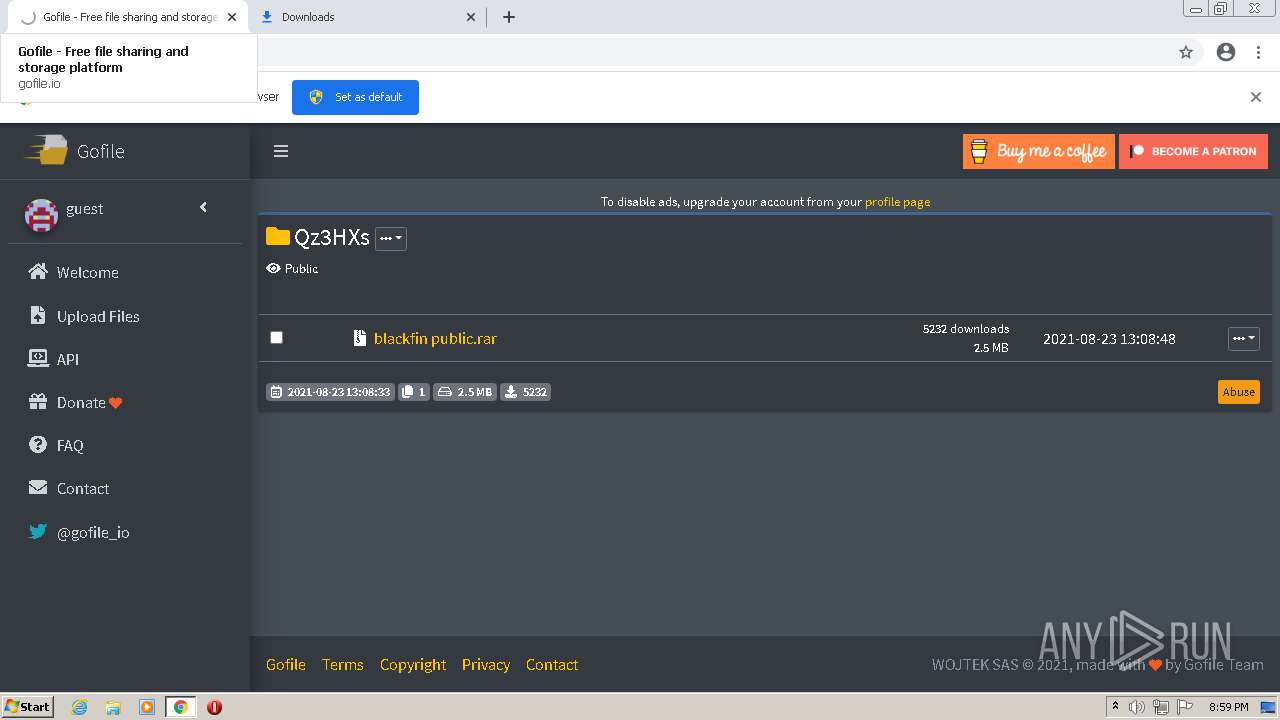Close the Gofile browser tab

[x=232, y=17]
